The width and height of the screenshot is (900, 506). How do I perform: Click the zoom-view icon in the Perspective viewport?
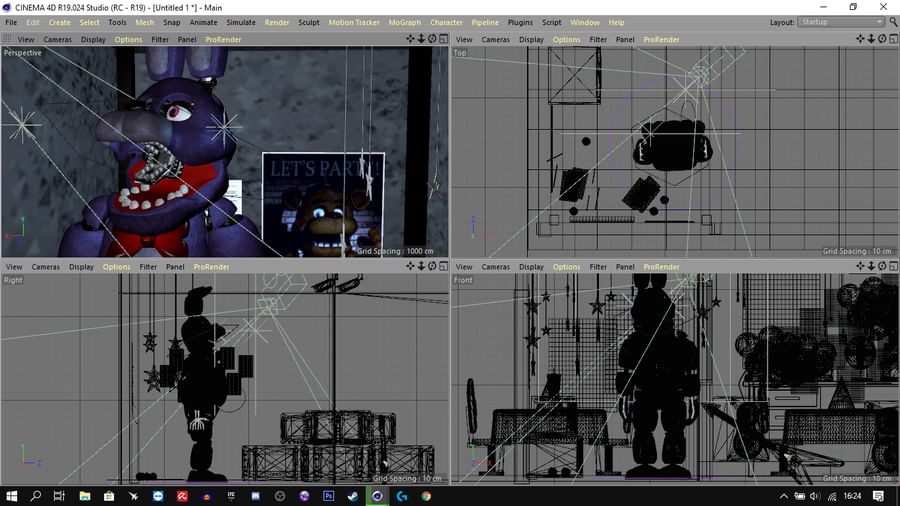421,39
